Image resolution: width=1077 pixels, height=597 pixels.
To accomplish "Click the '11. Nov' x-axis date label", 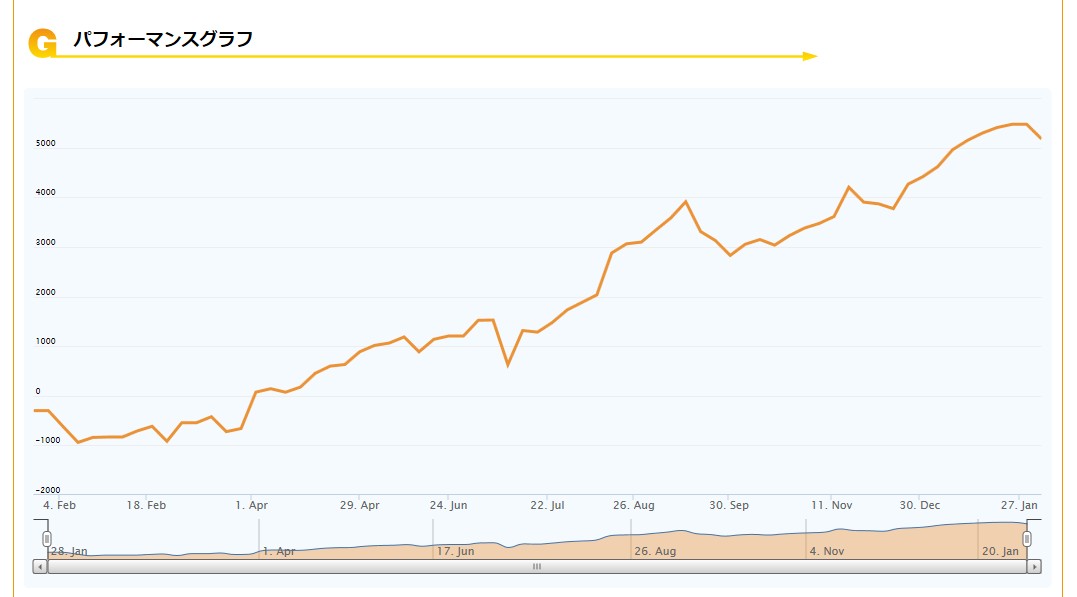I will click(x=832, y=506).
